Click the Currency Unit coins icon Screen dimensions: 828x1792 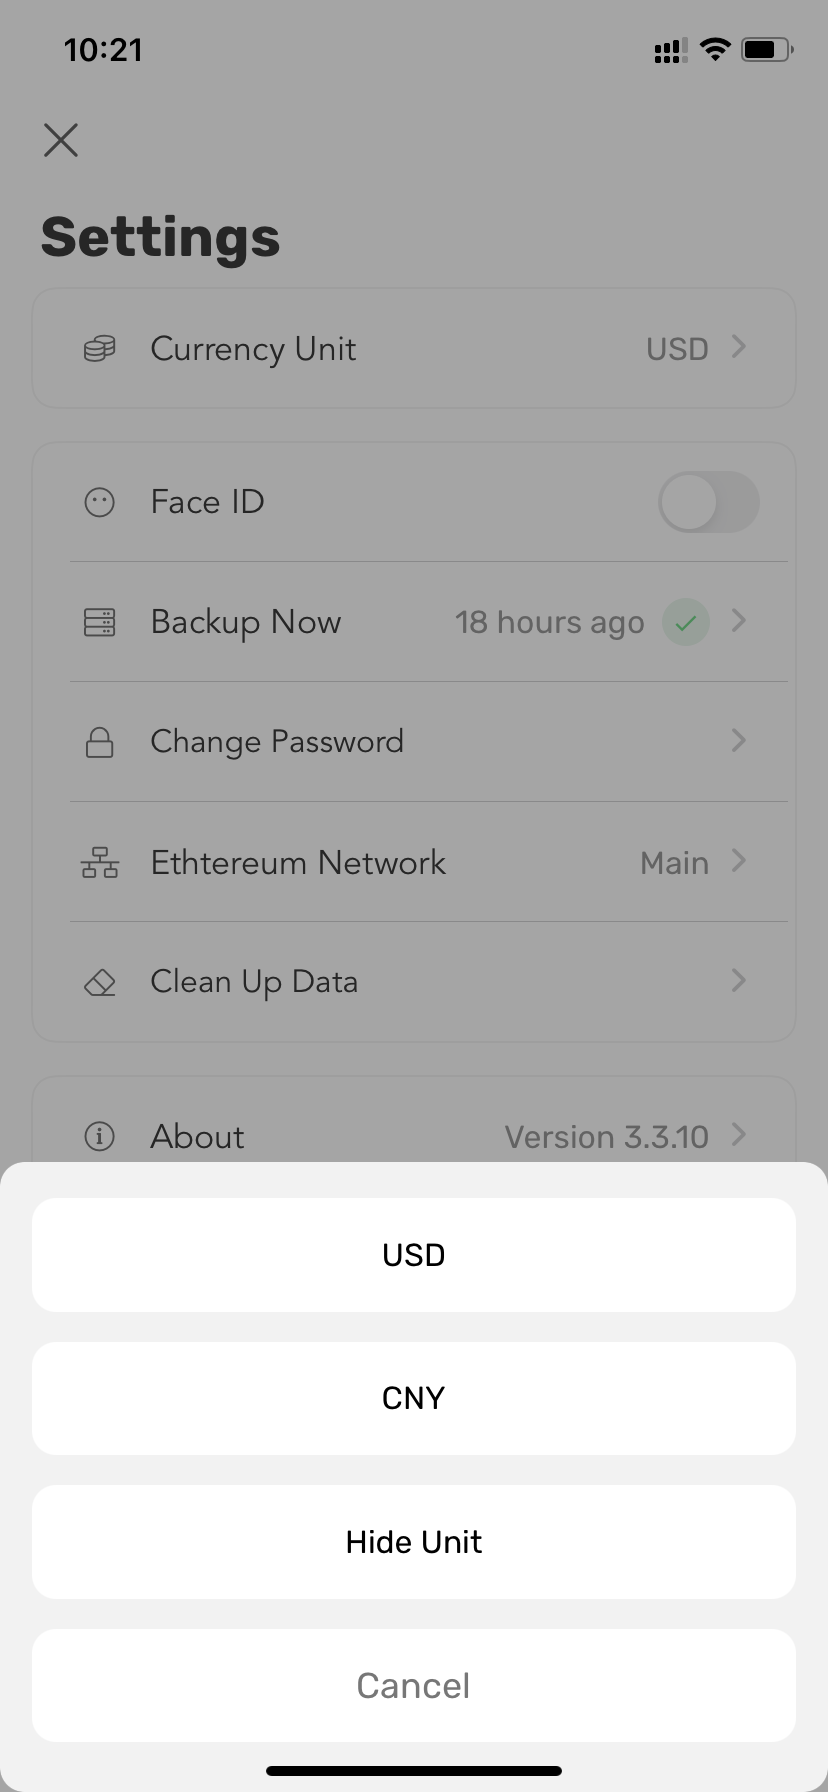pyautogui.click(x=99, y=349)
